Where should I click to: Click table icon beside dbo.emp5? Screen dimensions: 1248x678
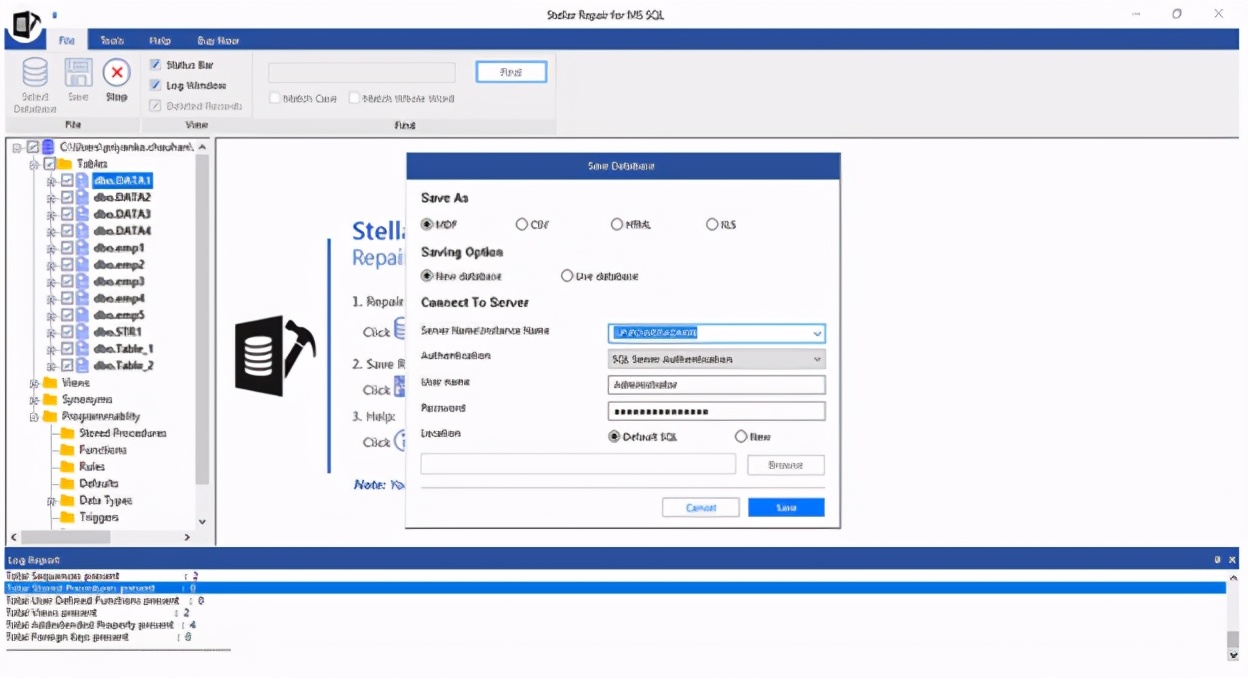[x=82, y=315]
